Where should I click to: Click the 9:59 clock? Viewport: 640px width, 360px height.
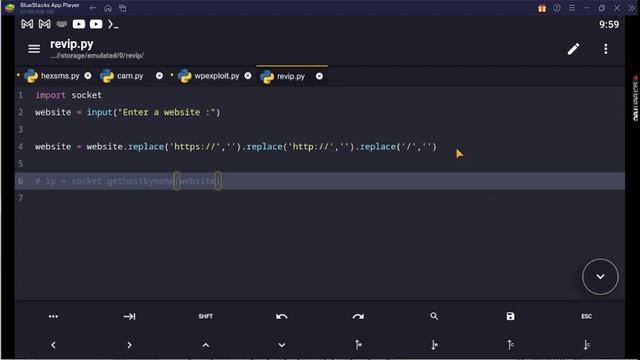click(609, 24)
